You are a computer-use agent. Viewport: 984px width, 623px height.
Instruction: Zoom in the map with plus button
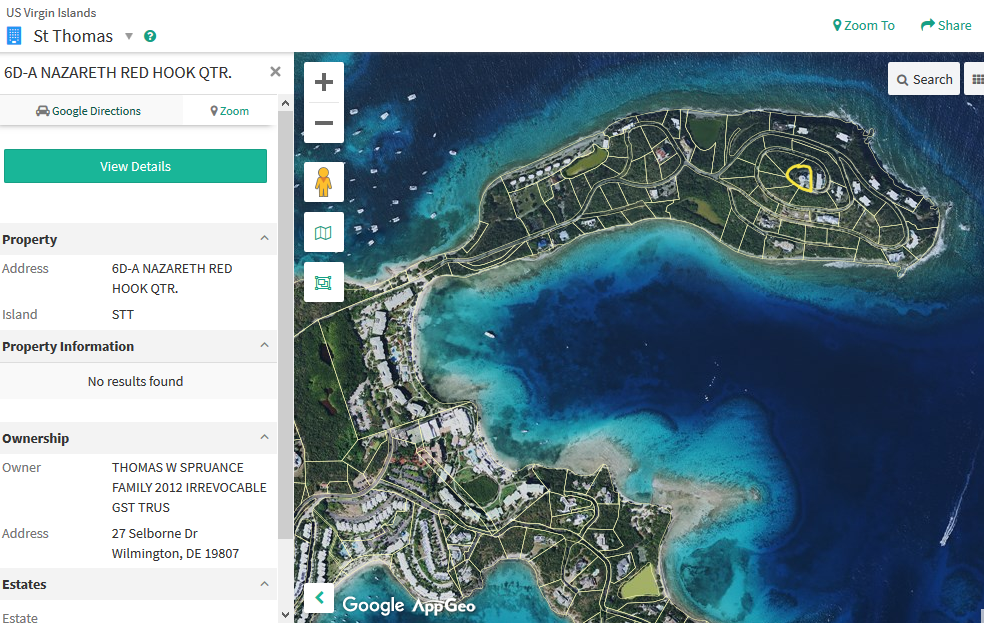tap(324, 82)
